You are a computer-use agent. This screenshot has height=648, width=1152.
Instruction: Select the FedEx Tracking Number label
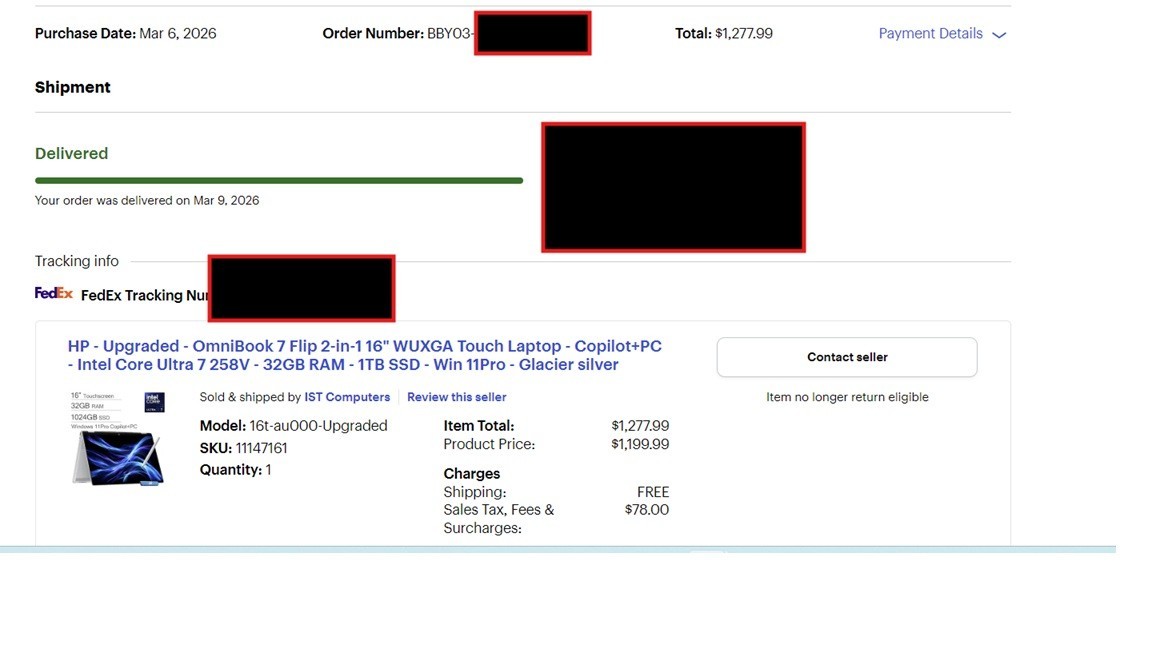(145, 295)
